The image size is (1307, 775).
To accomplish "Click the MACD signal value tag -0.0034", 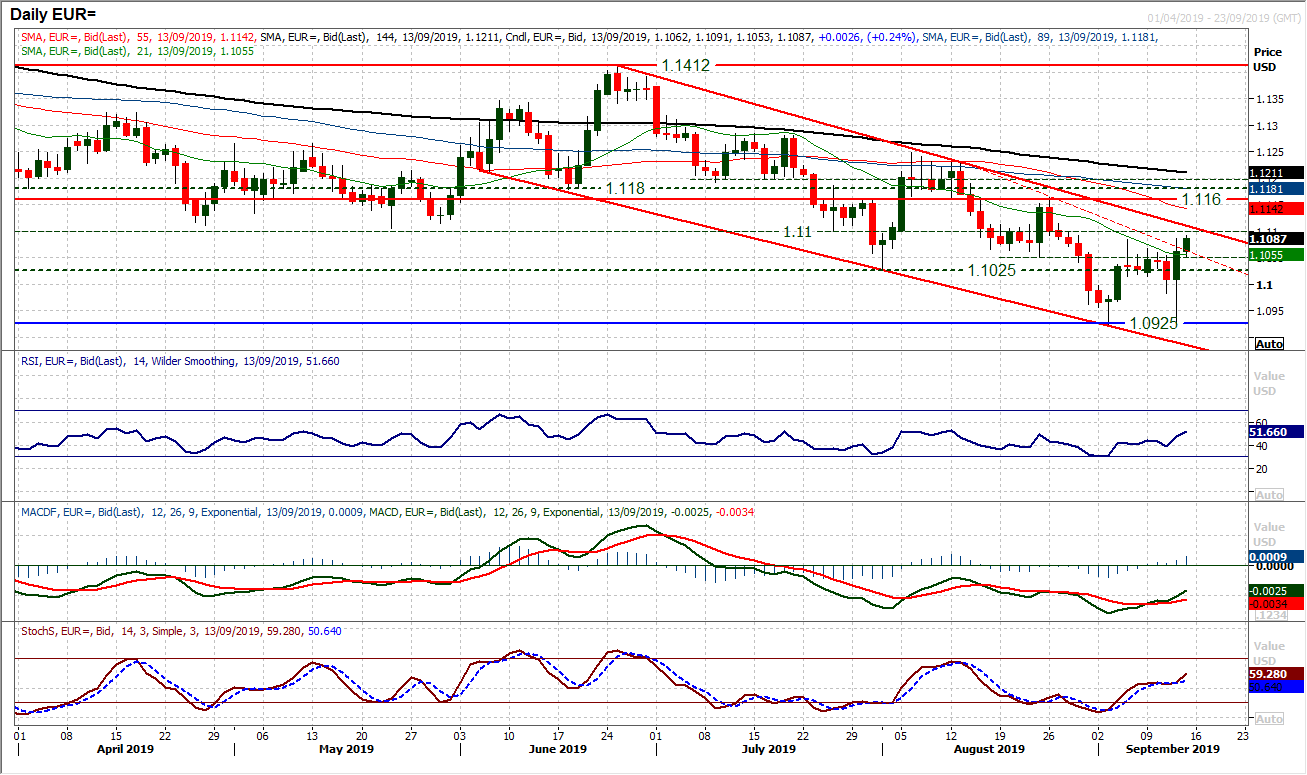I will click(1277, 603).
